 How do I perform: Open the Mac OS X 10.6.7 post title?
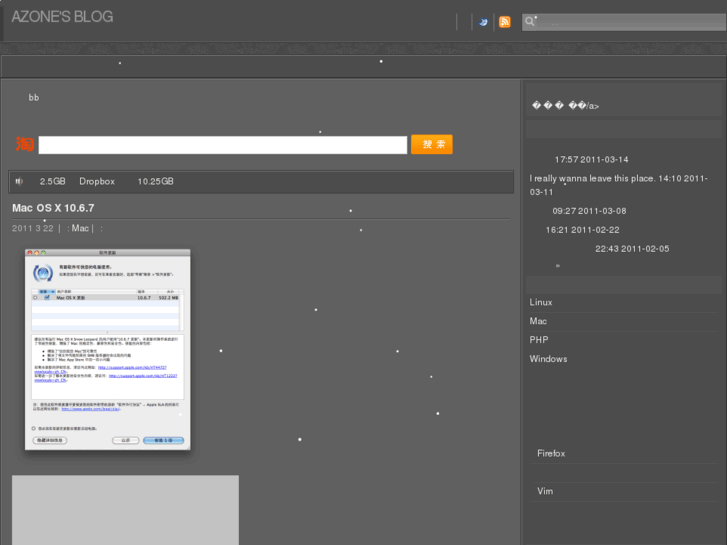[53, 208]
